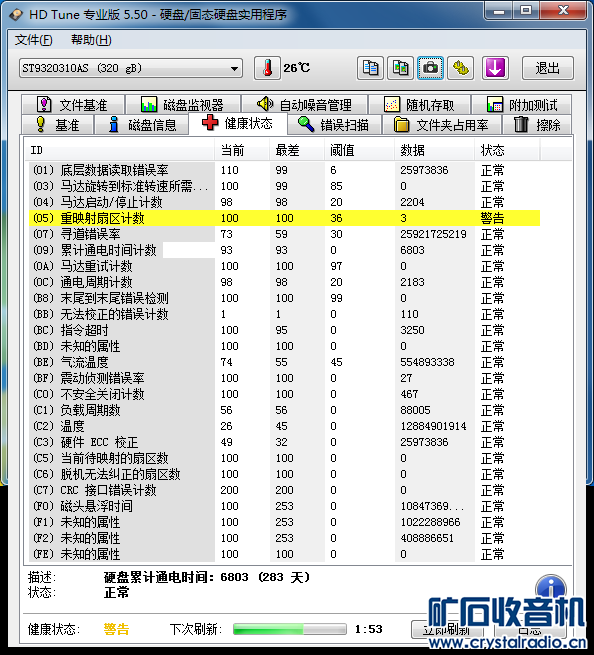This screenshot has width=594, height=655.
Task: Switch to the 磁盘信息 tab
Action: pos(142,124)
